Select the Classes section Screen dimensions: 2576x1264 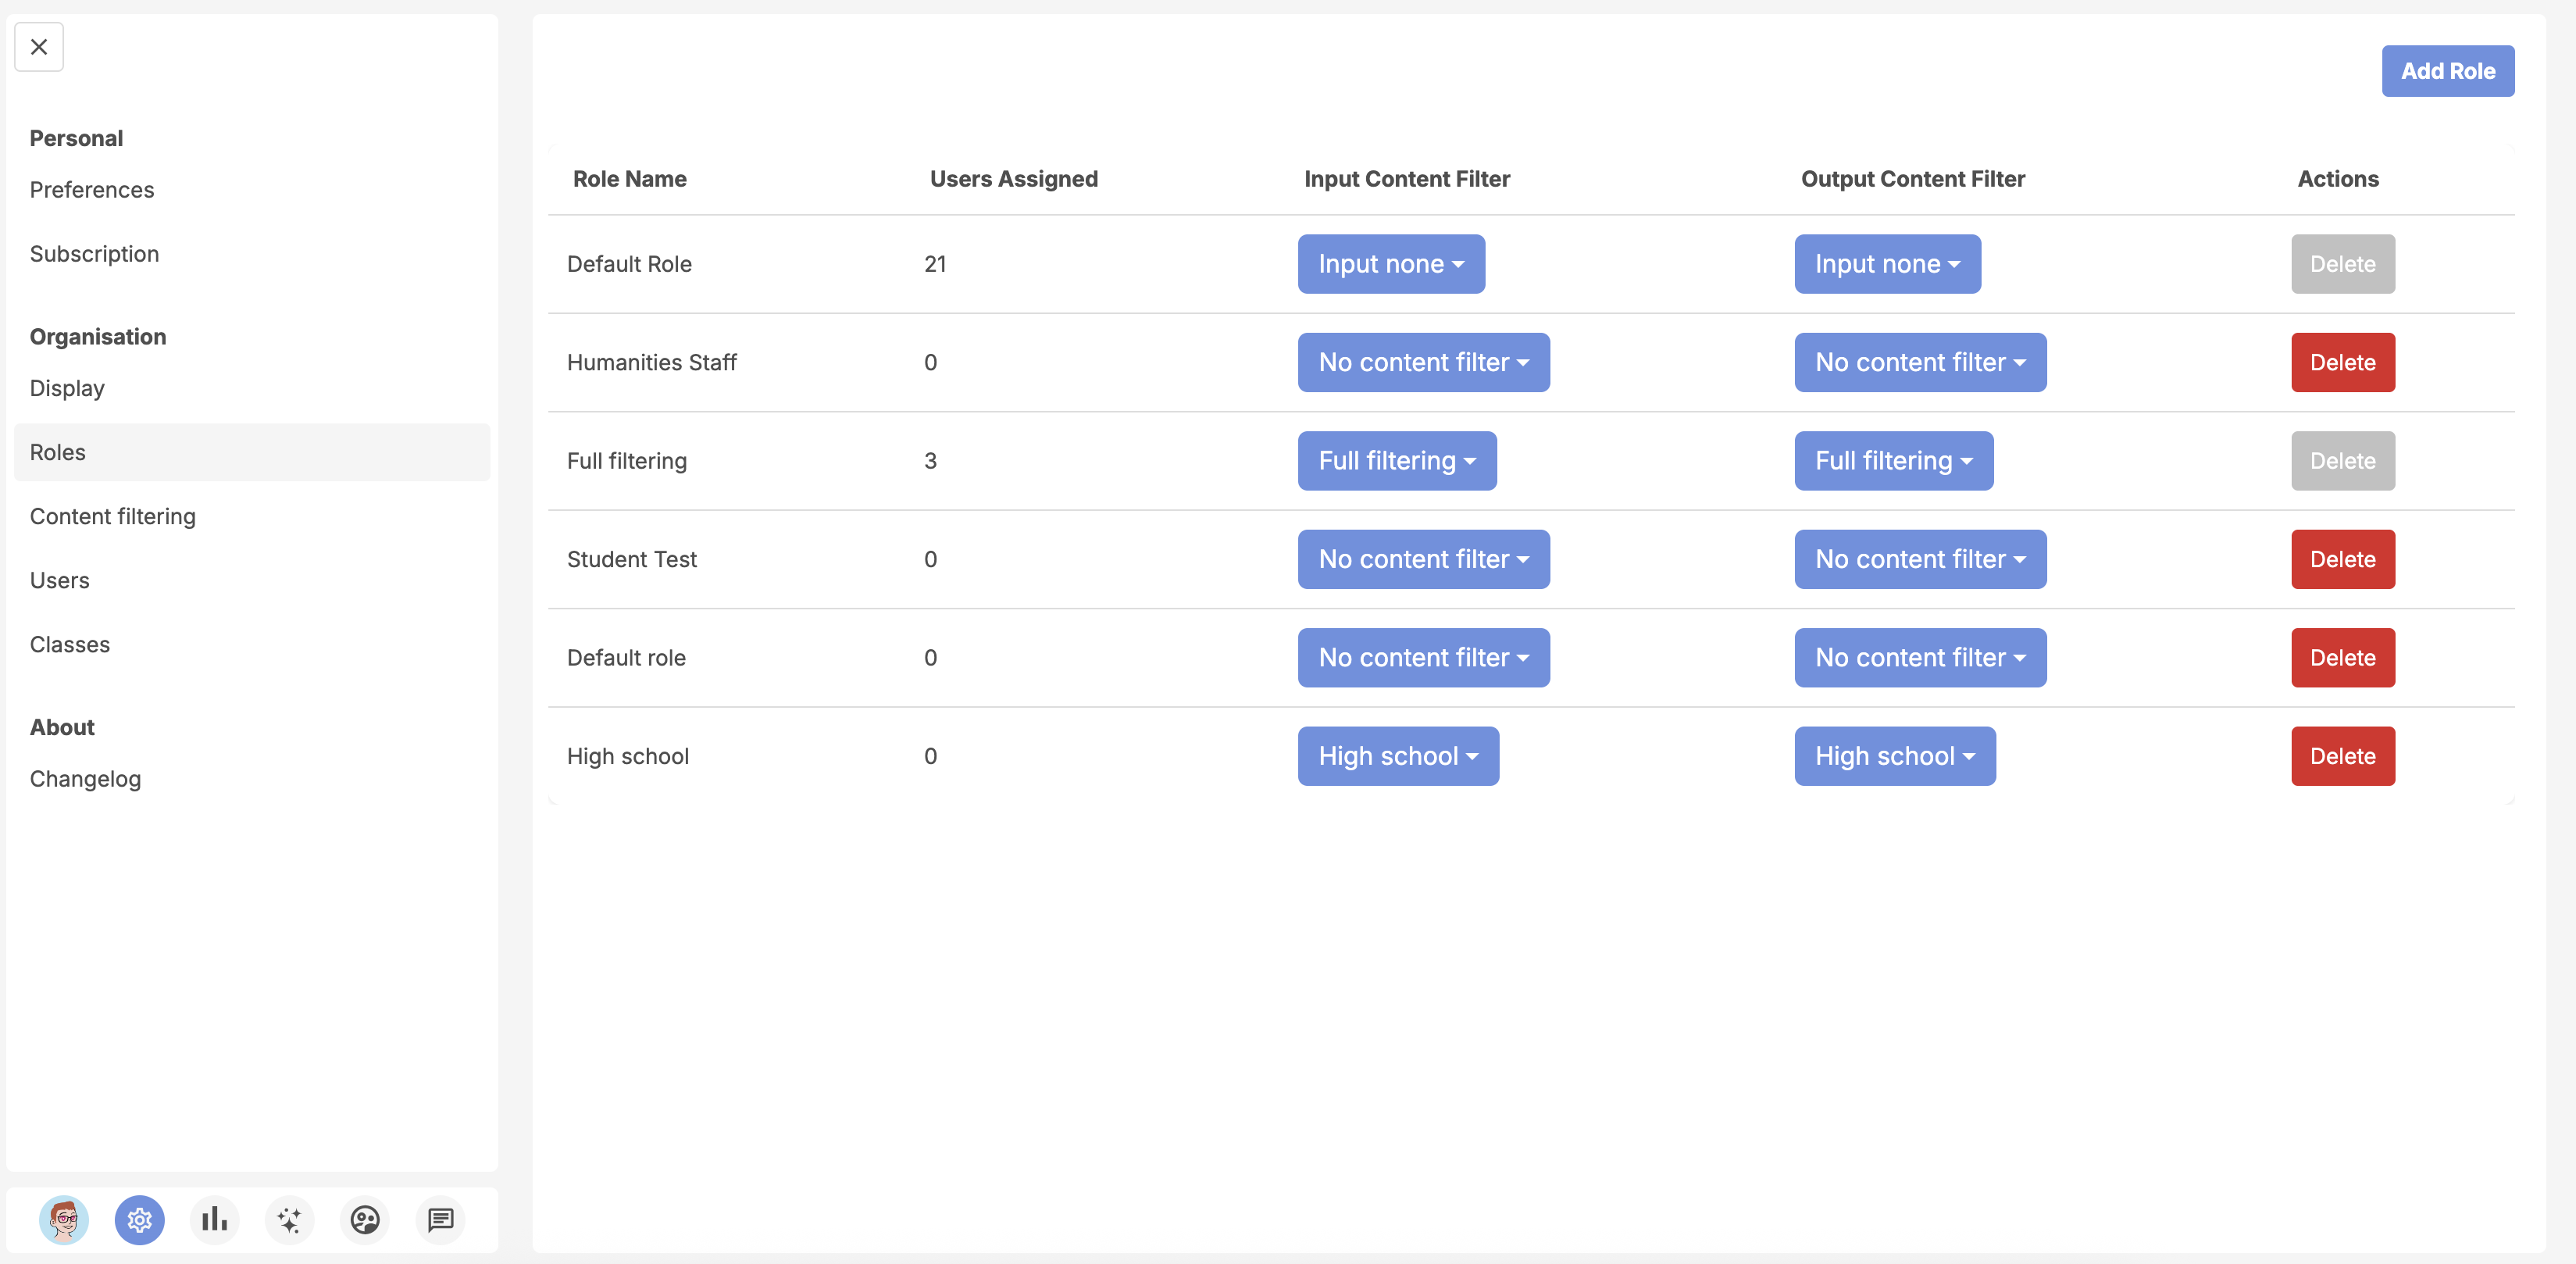69,644
